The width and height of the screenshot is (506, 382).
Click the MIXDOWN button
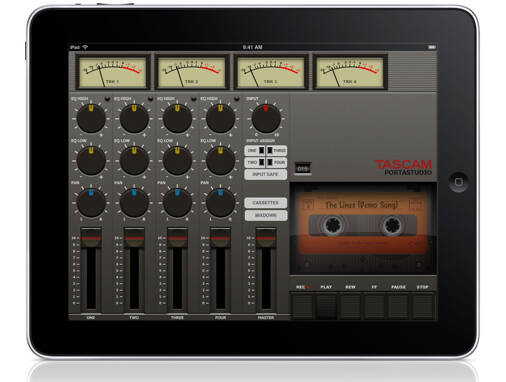[x=266, y=215]
